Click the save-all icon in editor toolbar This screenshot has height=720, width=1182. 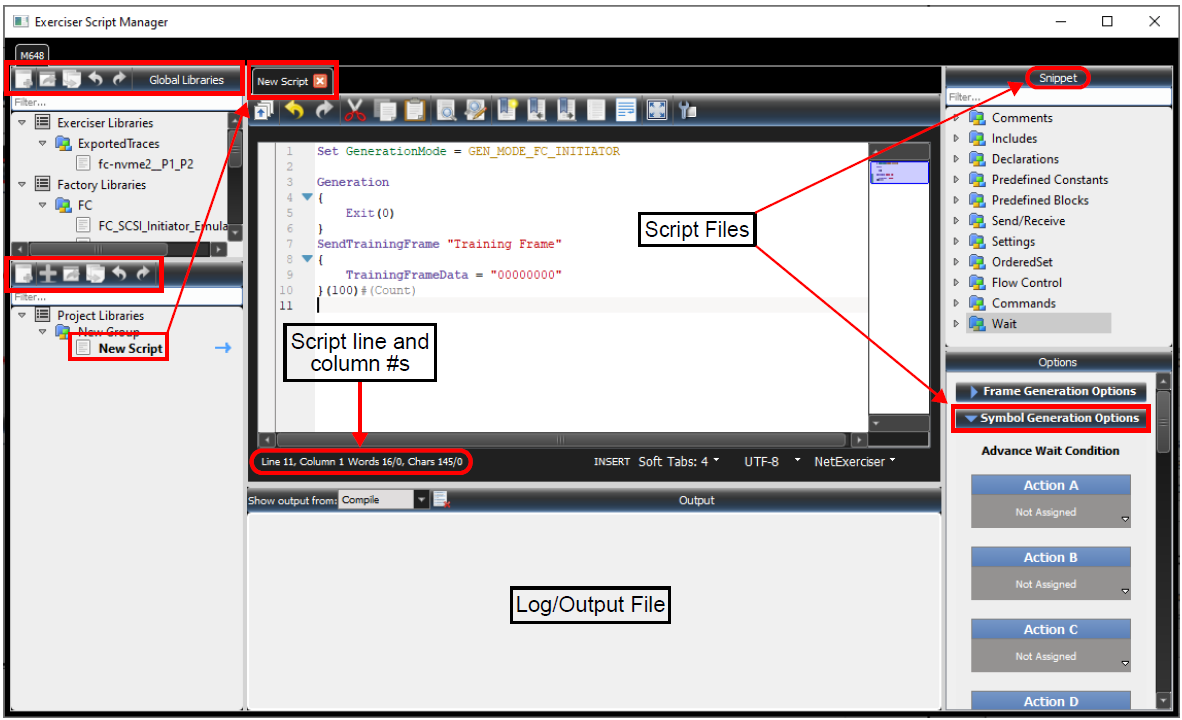263,111
